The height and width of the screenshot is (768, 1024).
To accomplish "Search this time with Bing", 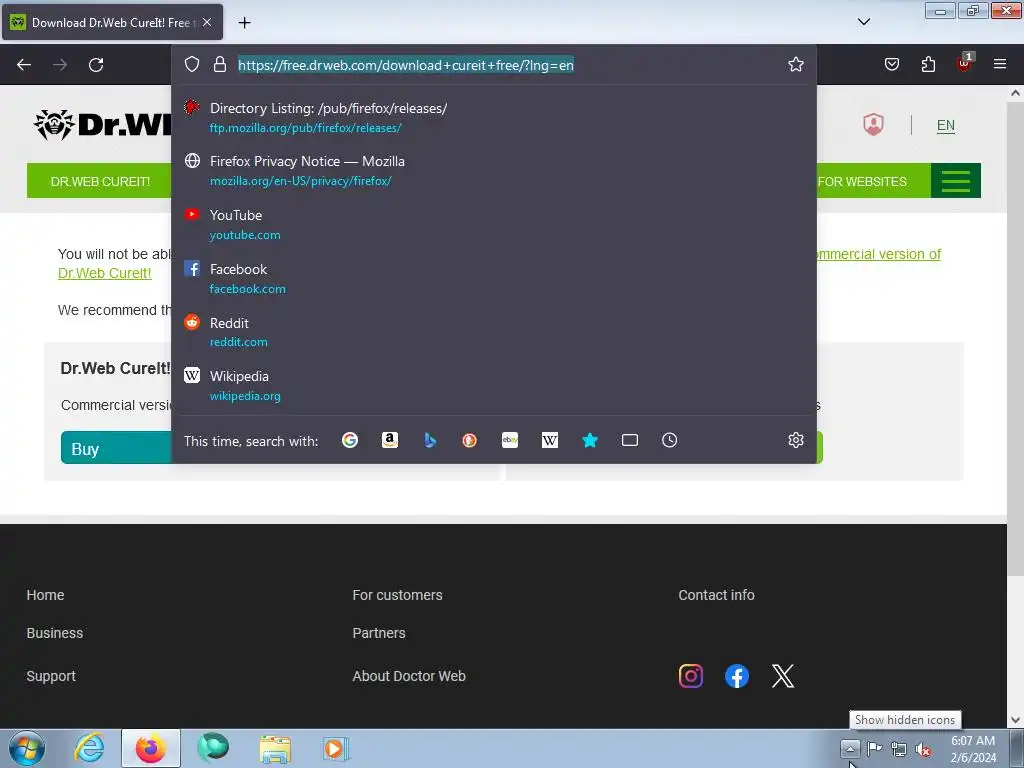I will click(x=430, y=440).
